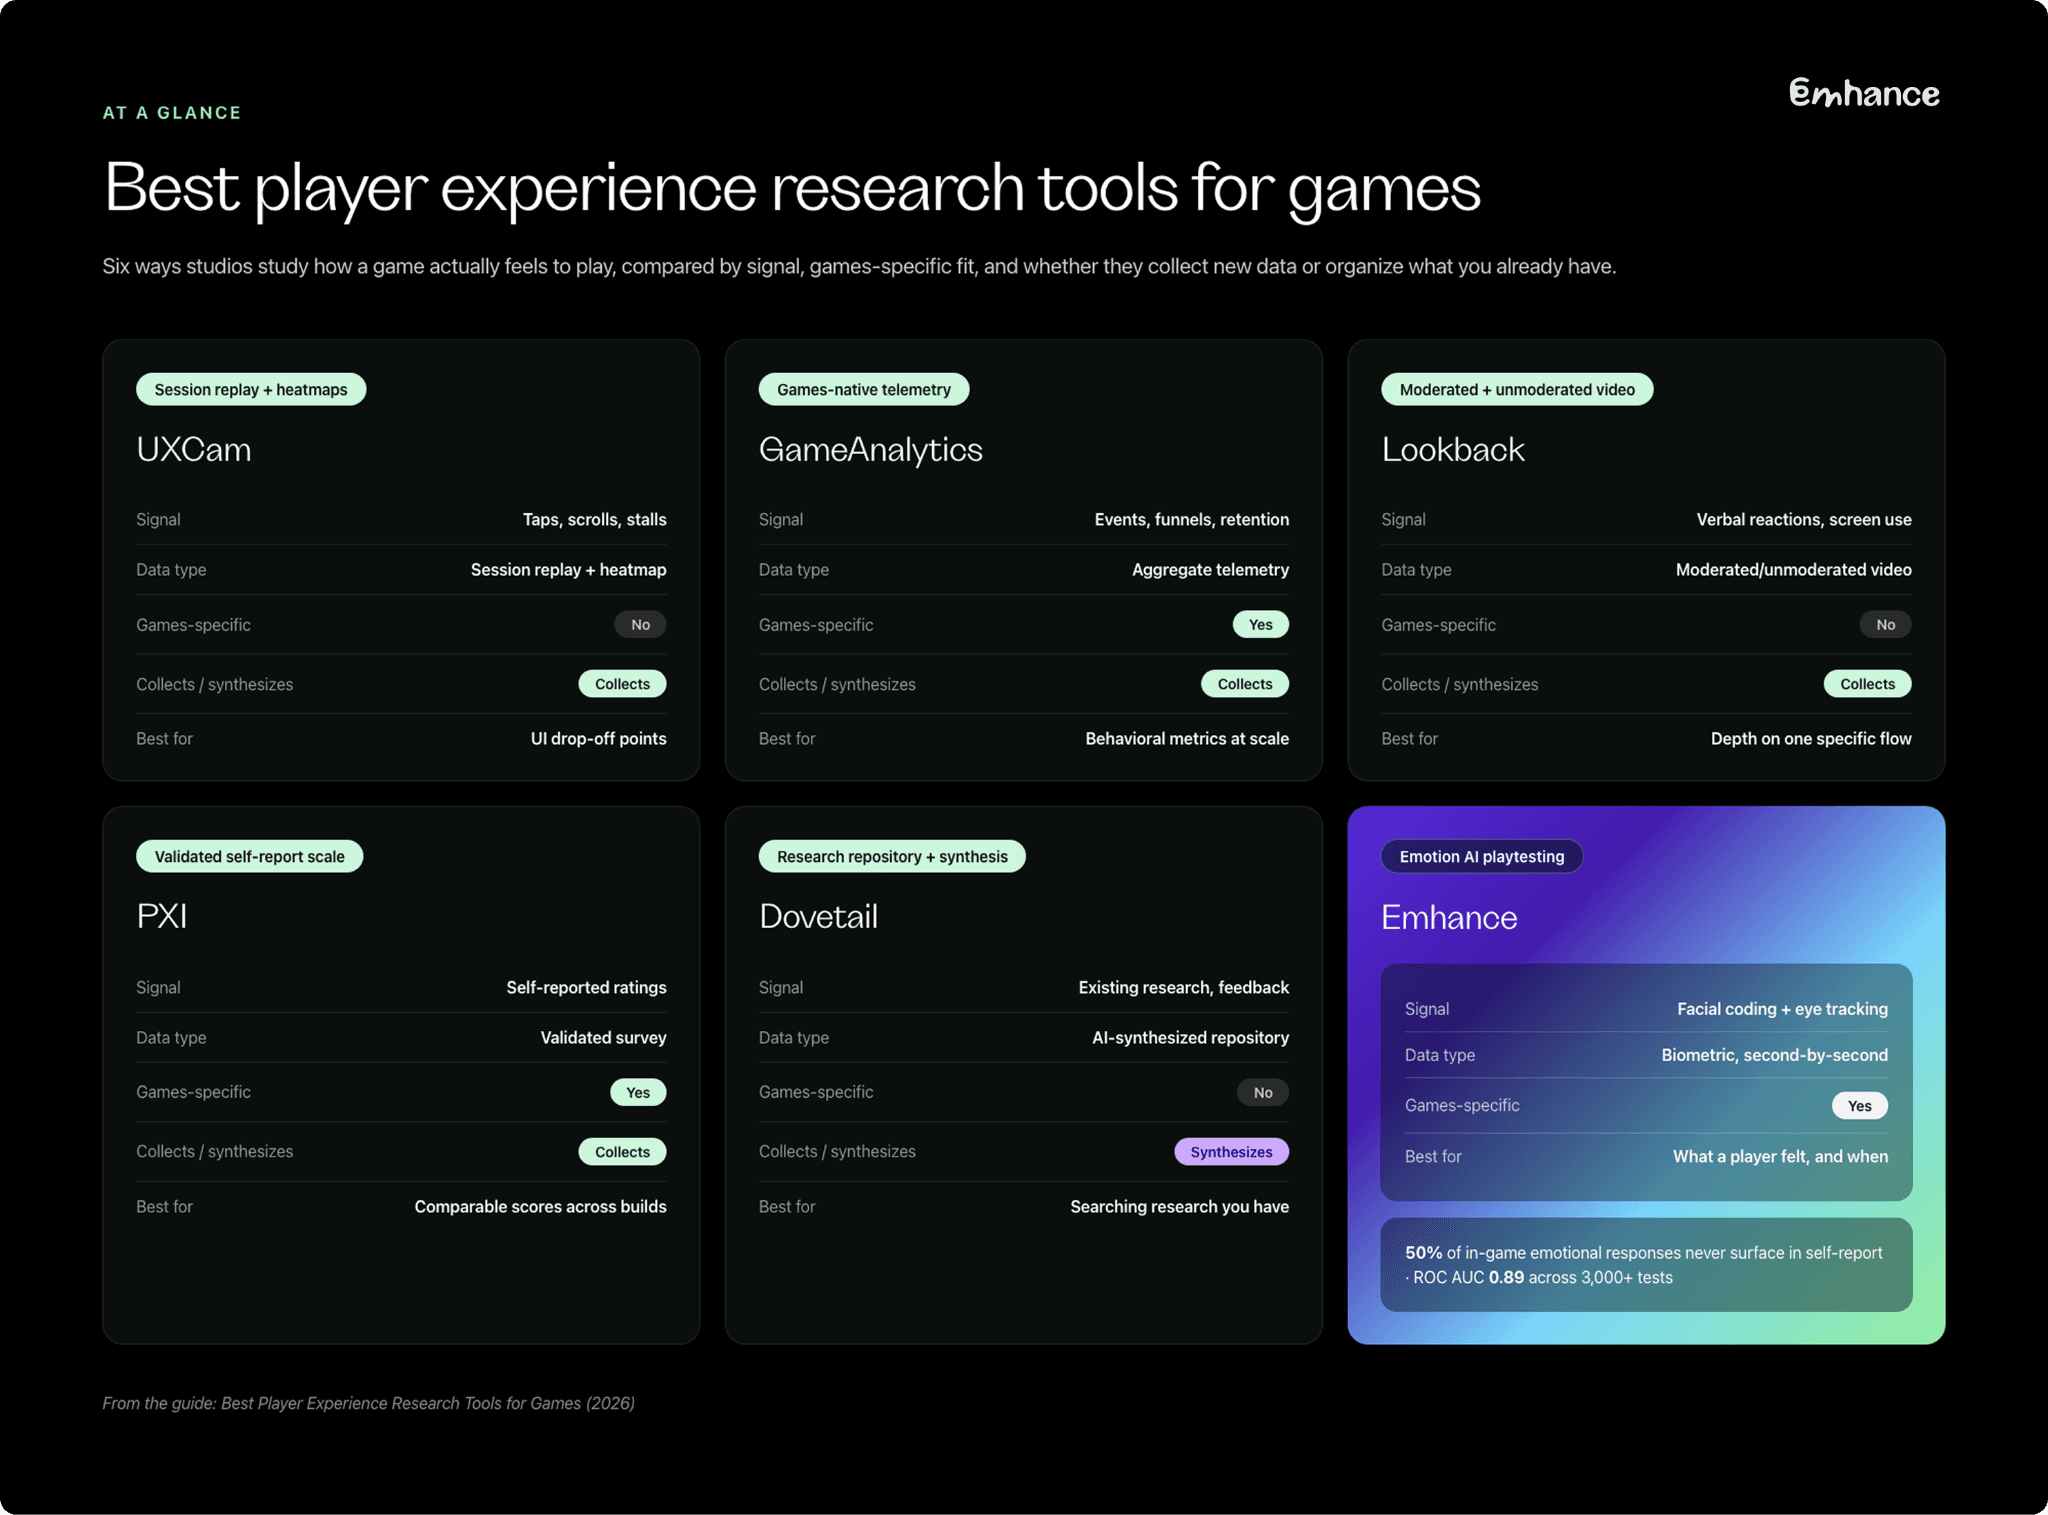This screenshot has width=2048, height=1515.
Task: Click the 'Collects' badge in the GameAnalytics card
Action: pos(1245,684)
